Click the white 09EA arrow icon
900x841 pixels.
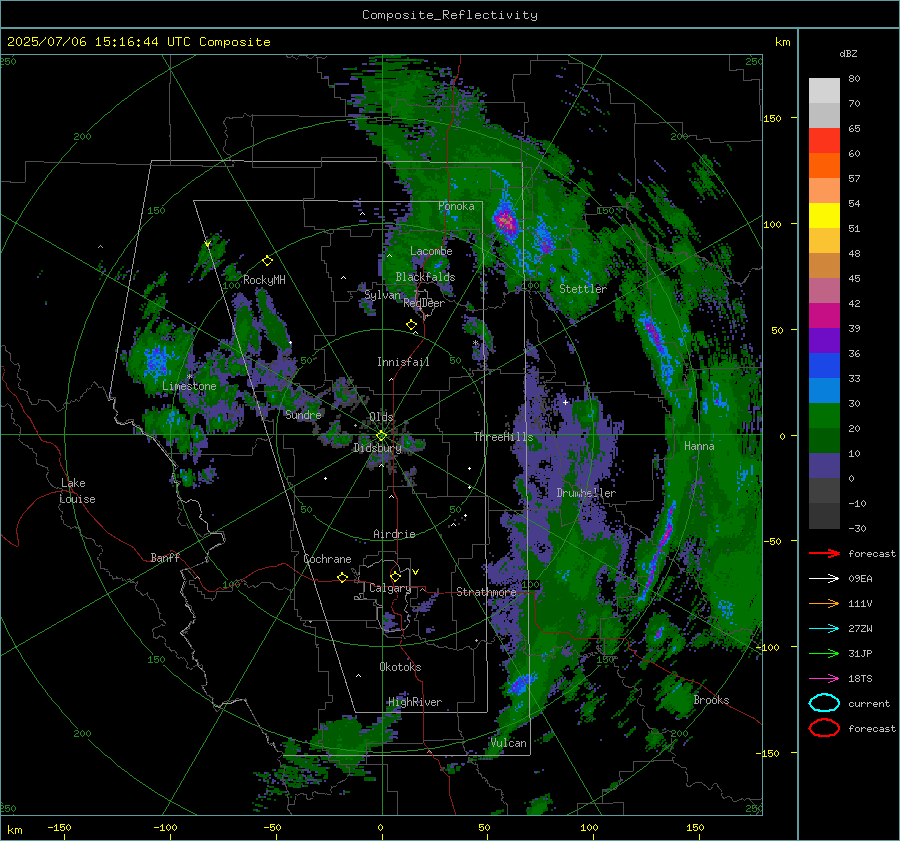[x=824, y=579]
